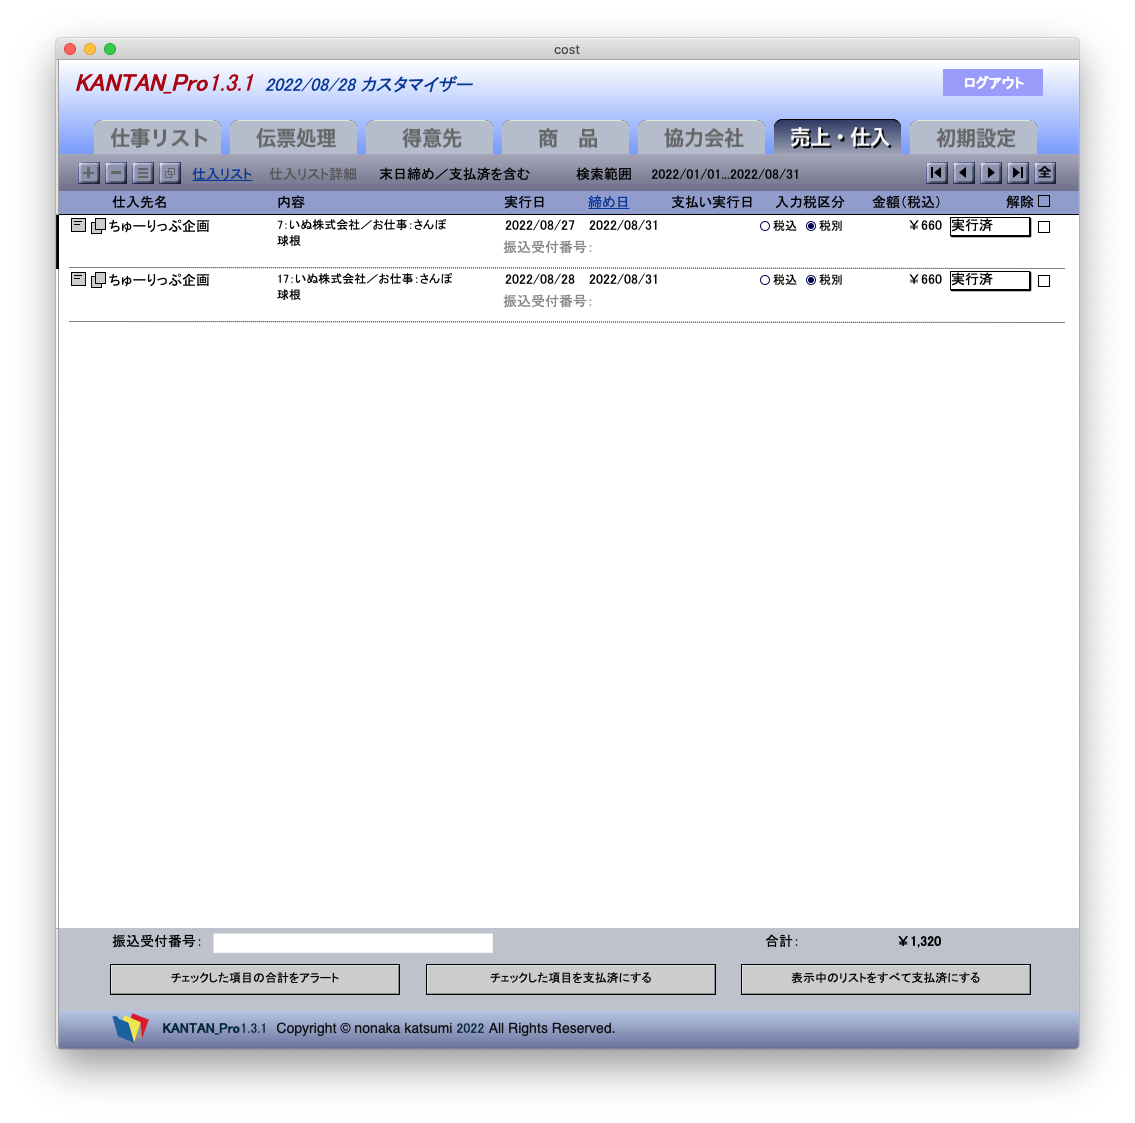
Task: Click the 全 show-all records icon
Action: tap(1045, 173)
